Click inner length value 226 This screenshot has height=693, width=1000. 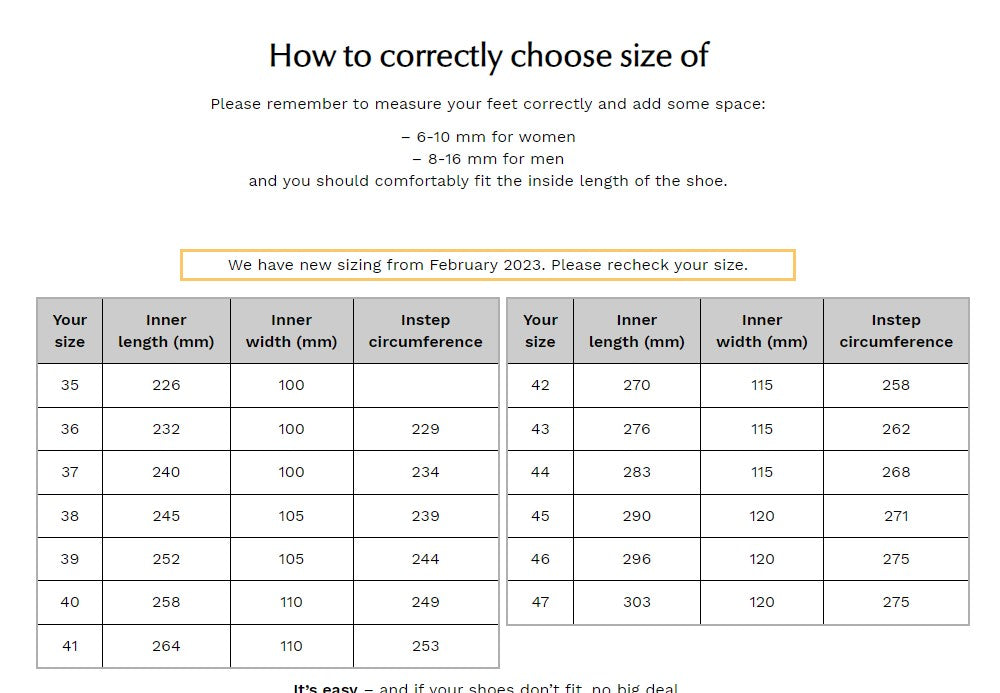point(166,385)
